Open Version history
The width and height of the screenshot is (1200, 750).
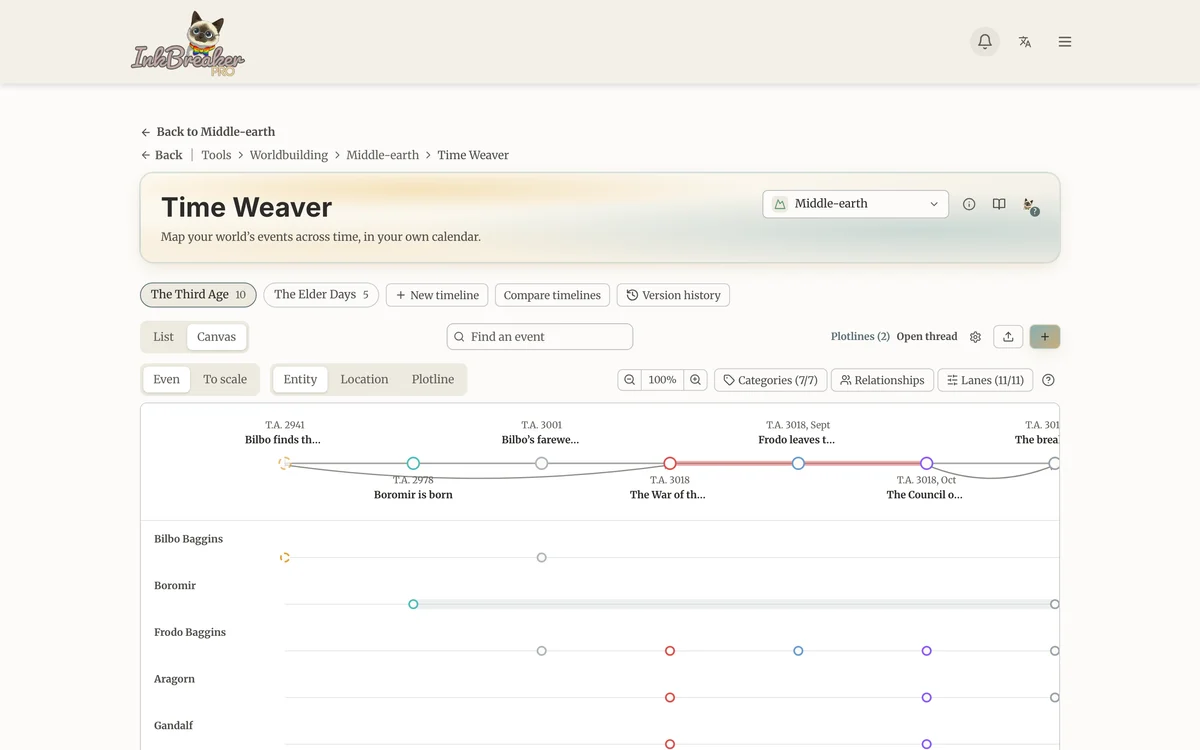(673, 295)
